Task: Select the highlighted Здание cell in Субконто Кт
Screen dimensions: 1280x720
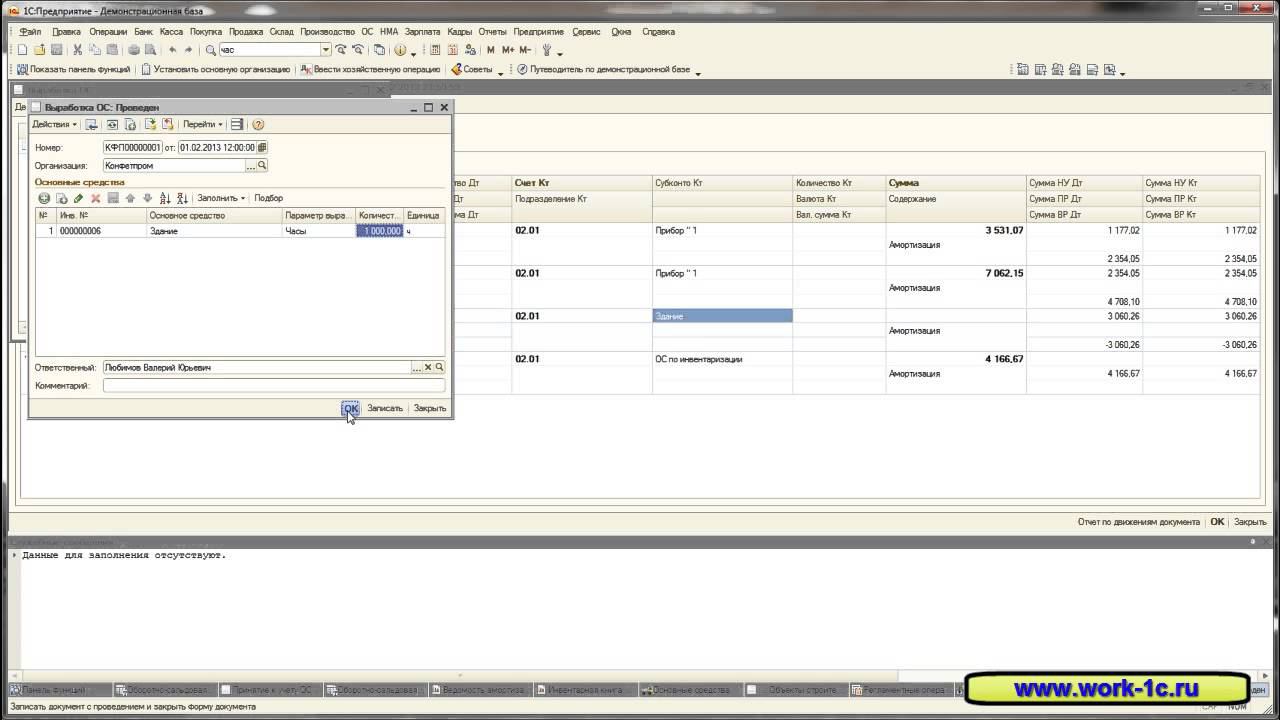Action: 722,316
